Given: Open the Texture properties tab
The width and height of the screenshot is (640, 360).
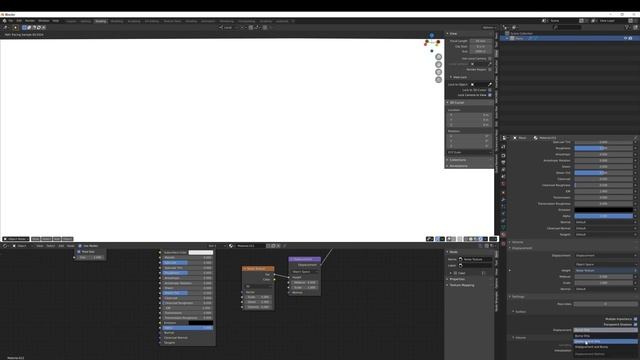Looking at the screenshot, I should 503,243.
